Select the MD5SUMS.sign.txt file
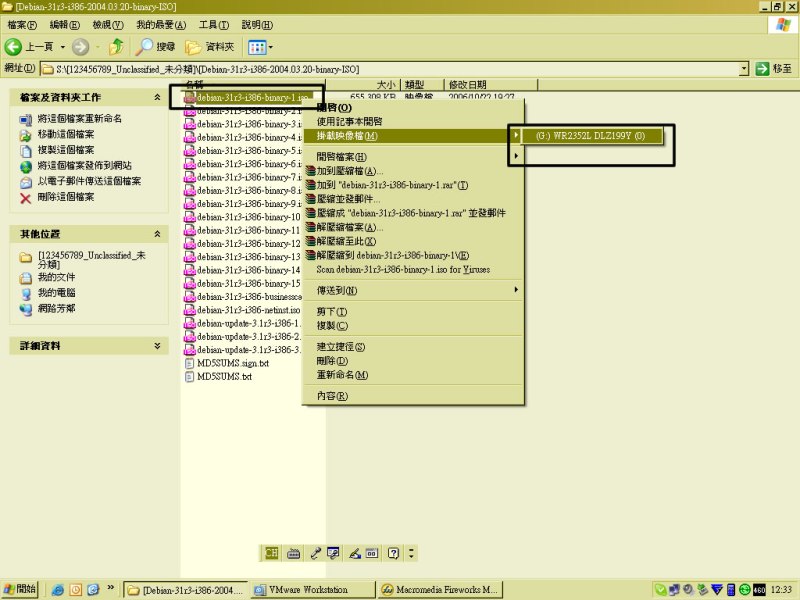 [227, 363]
